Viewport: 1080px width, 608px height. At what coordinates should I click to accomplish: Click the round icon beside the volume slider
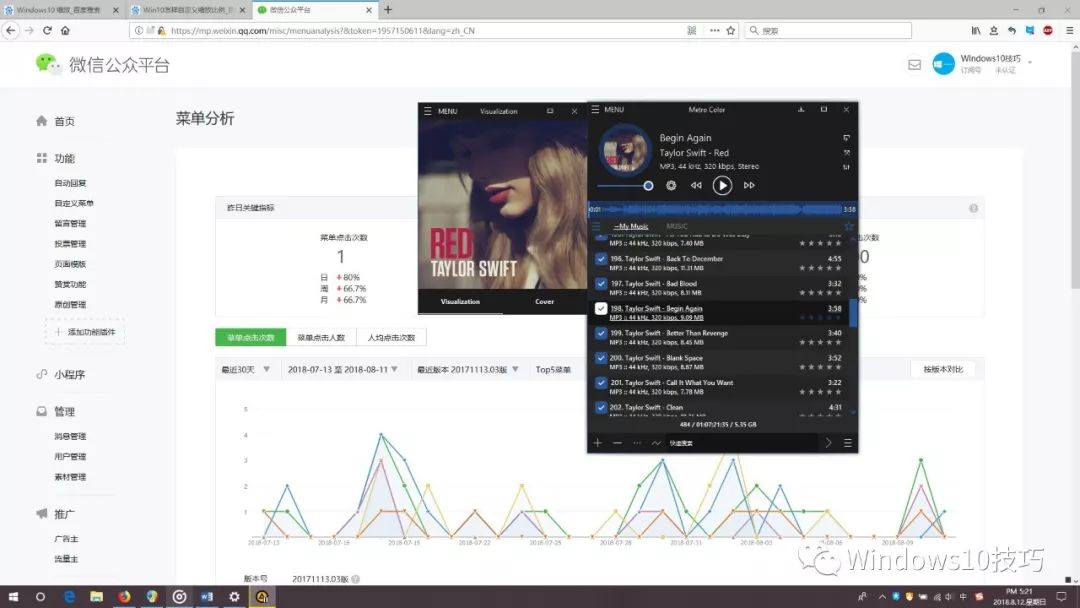[x=671, y=185]
